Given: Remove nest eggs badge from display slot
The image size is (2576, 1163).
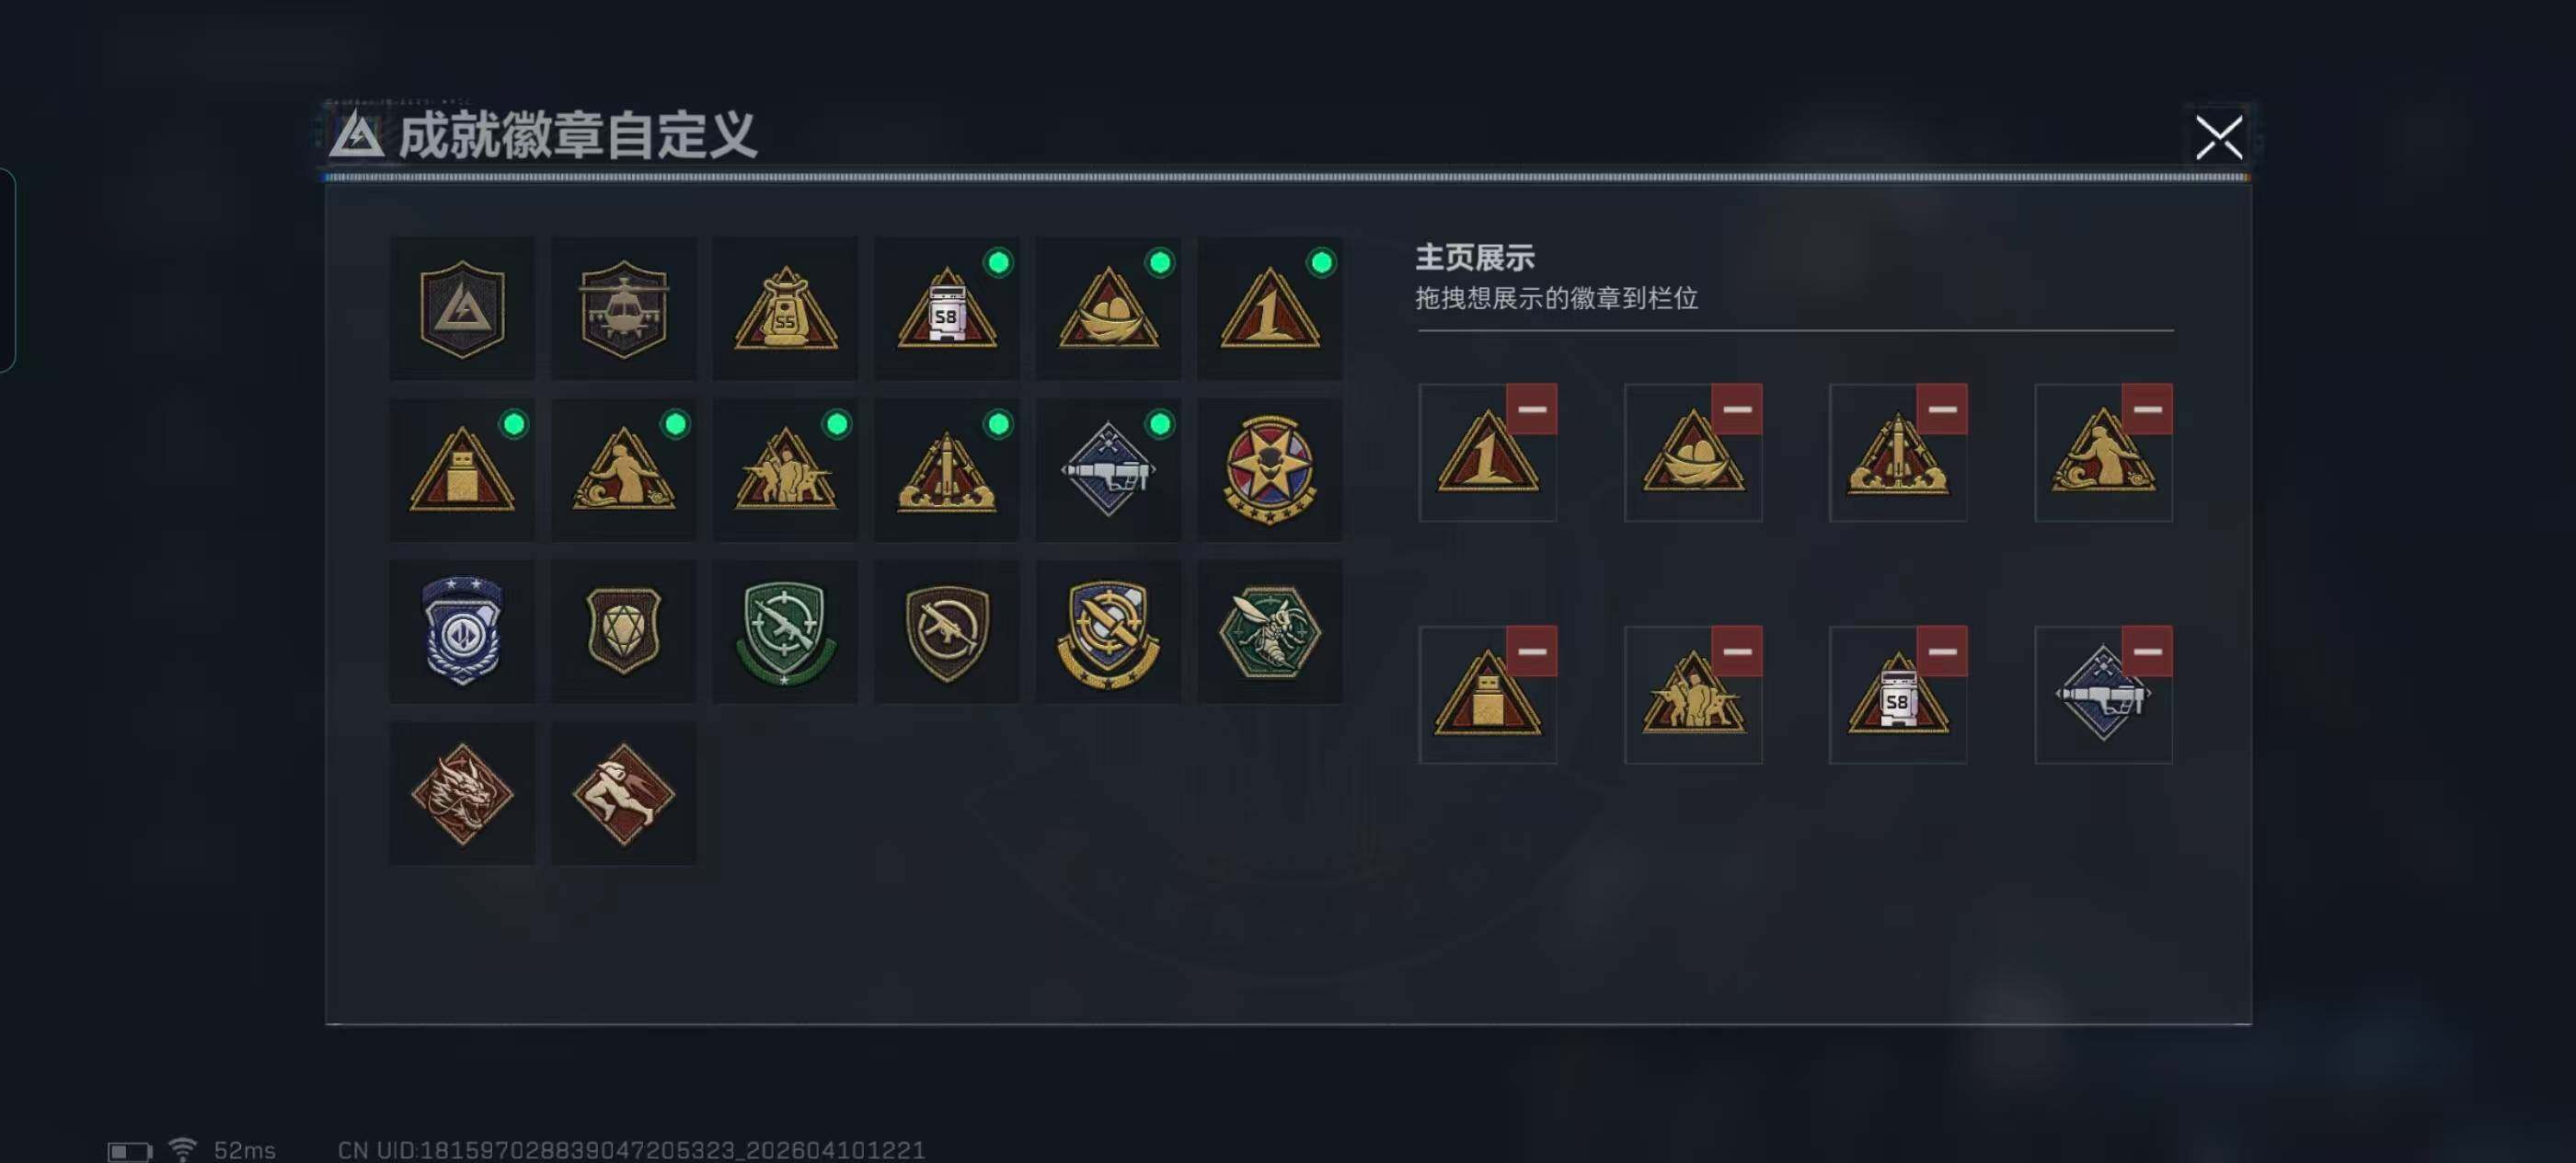Looking at the screenshot, I should point(1736,409).
